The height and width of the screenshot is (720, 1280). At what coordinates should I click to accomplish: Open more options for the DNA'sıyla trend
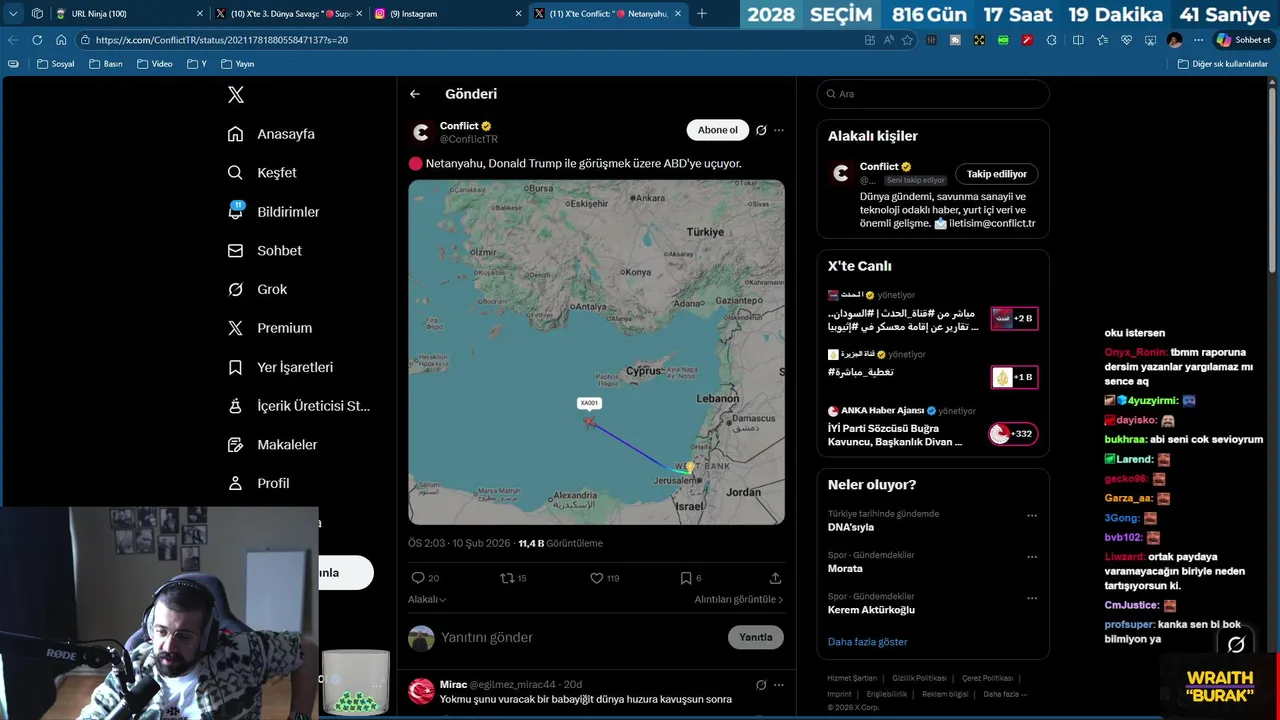click(1032, 516)
